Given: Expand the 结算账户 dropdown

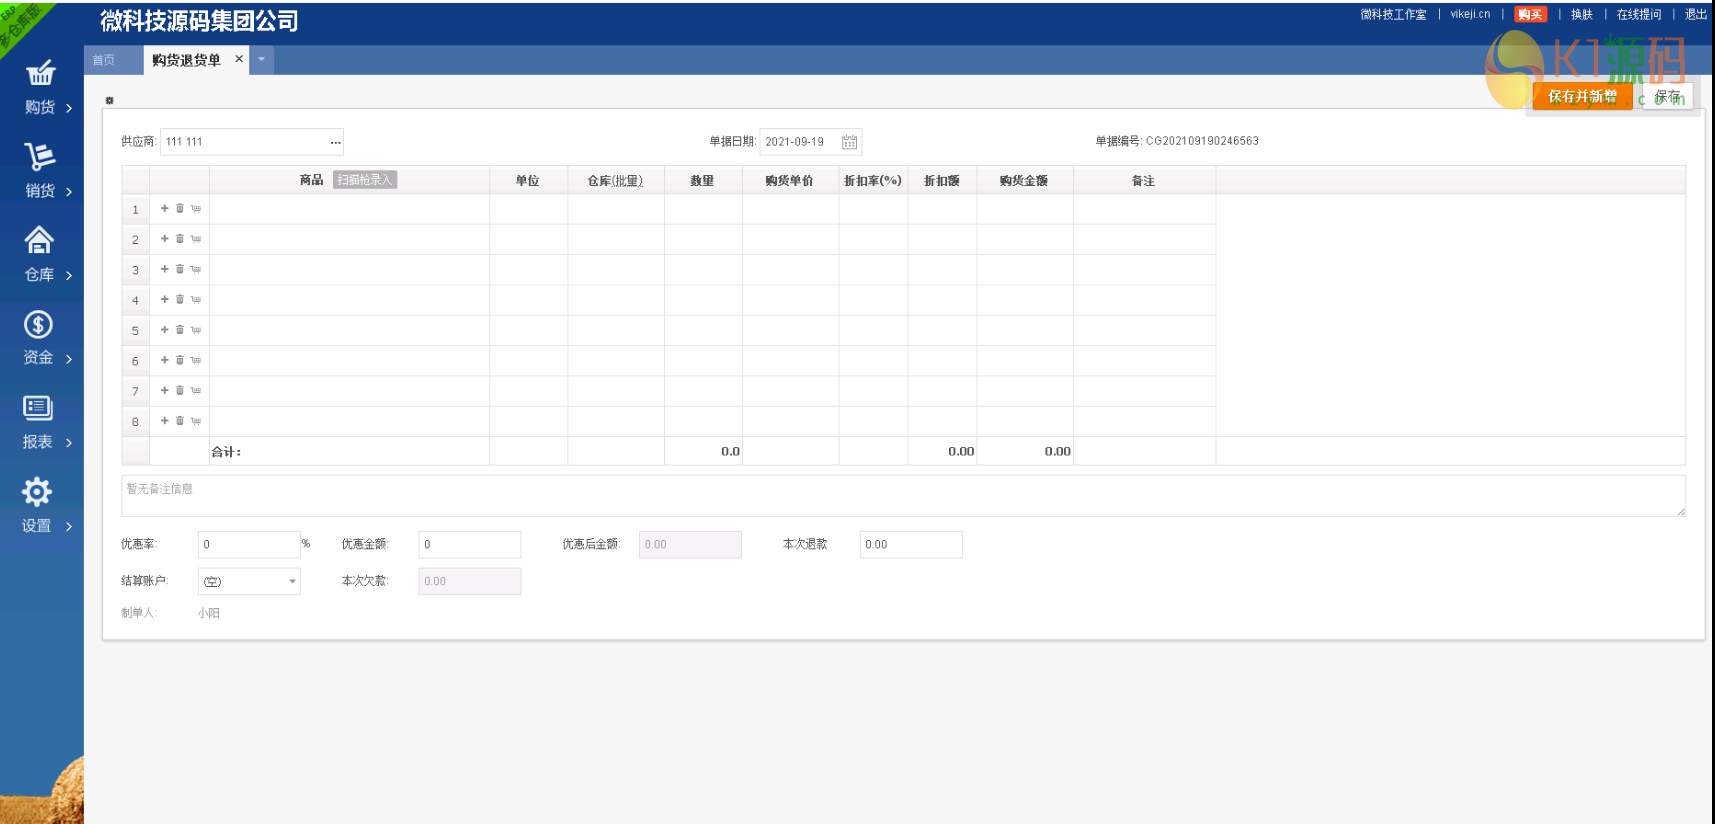Looking at the screenshot, I should (292, 581).
